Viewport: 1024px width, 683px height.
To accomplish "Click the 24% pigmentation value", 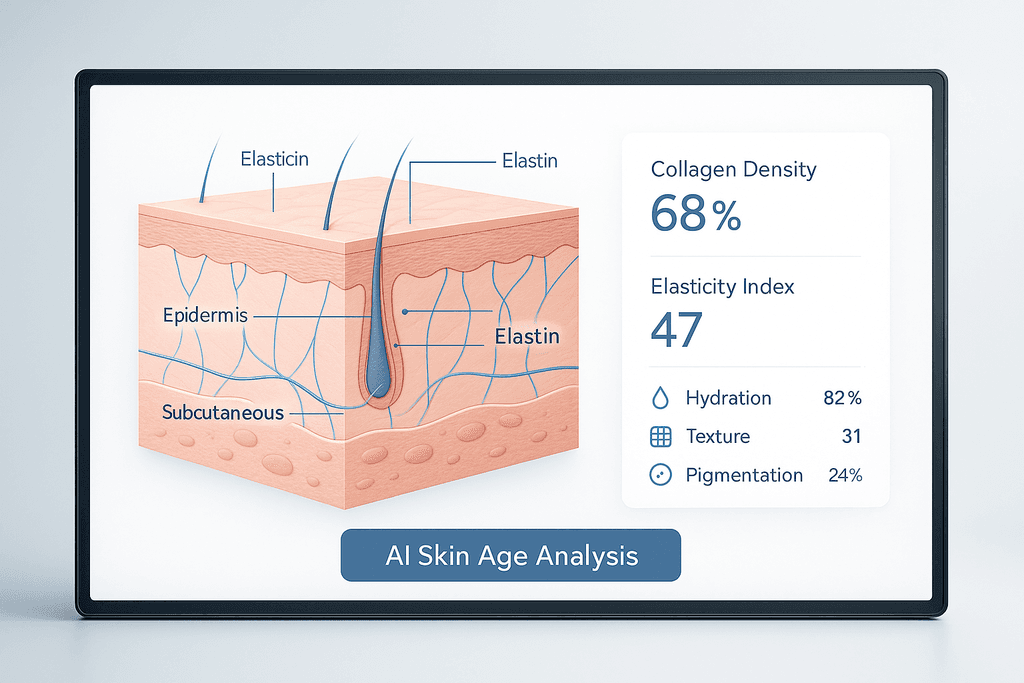I will click(x=845, y=475).
